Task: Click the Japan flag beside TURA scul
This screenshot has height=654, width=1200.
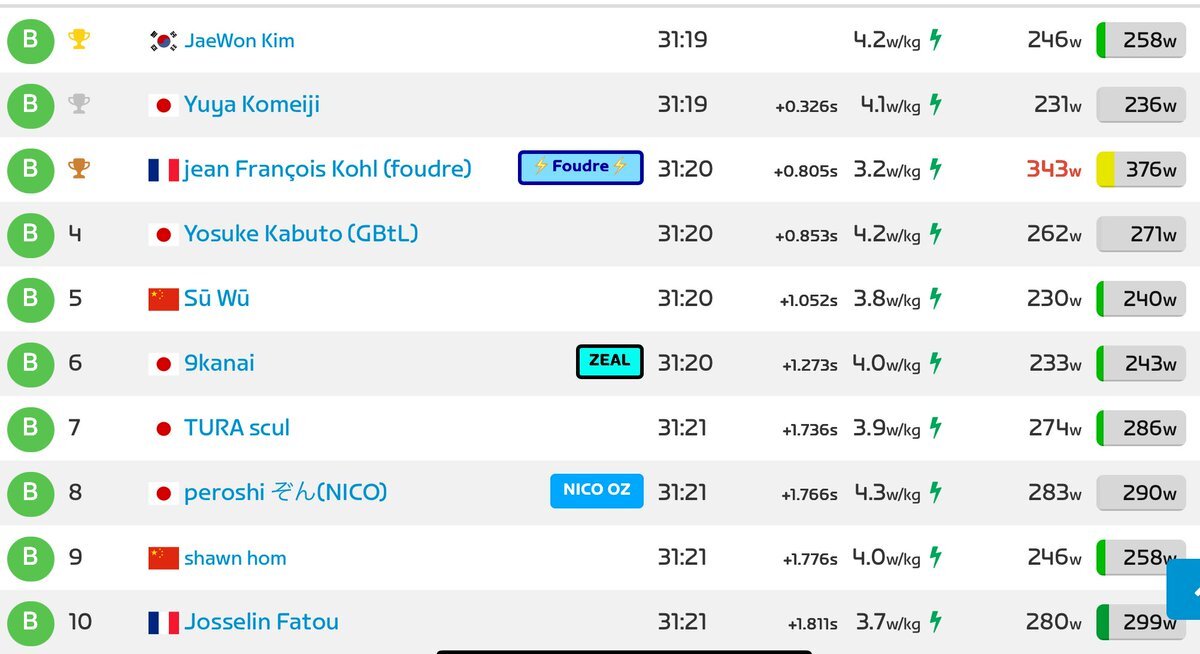Action: pos(164,428)
